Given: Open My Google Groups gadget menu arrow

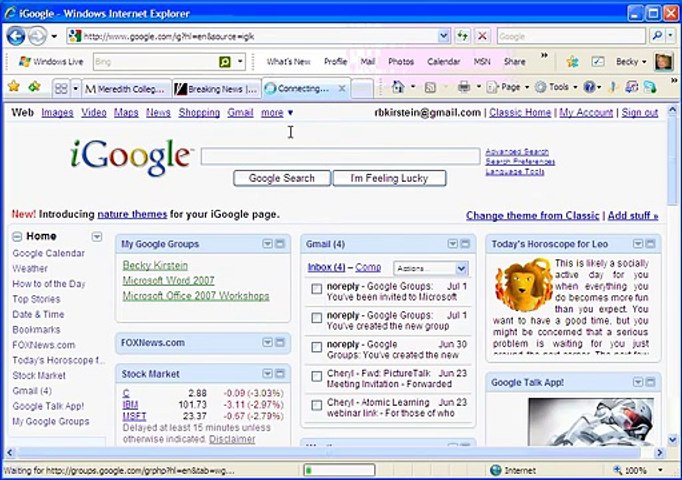Looking at the screenshot, I should pos(267,243).
